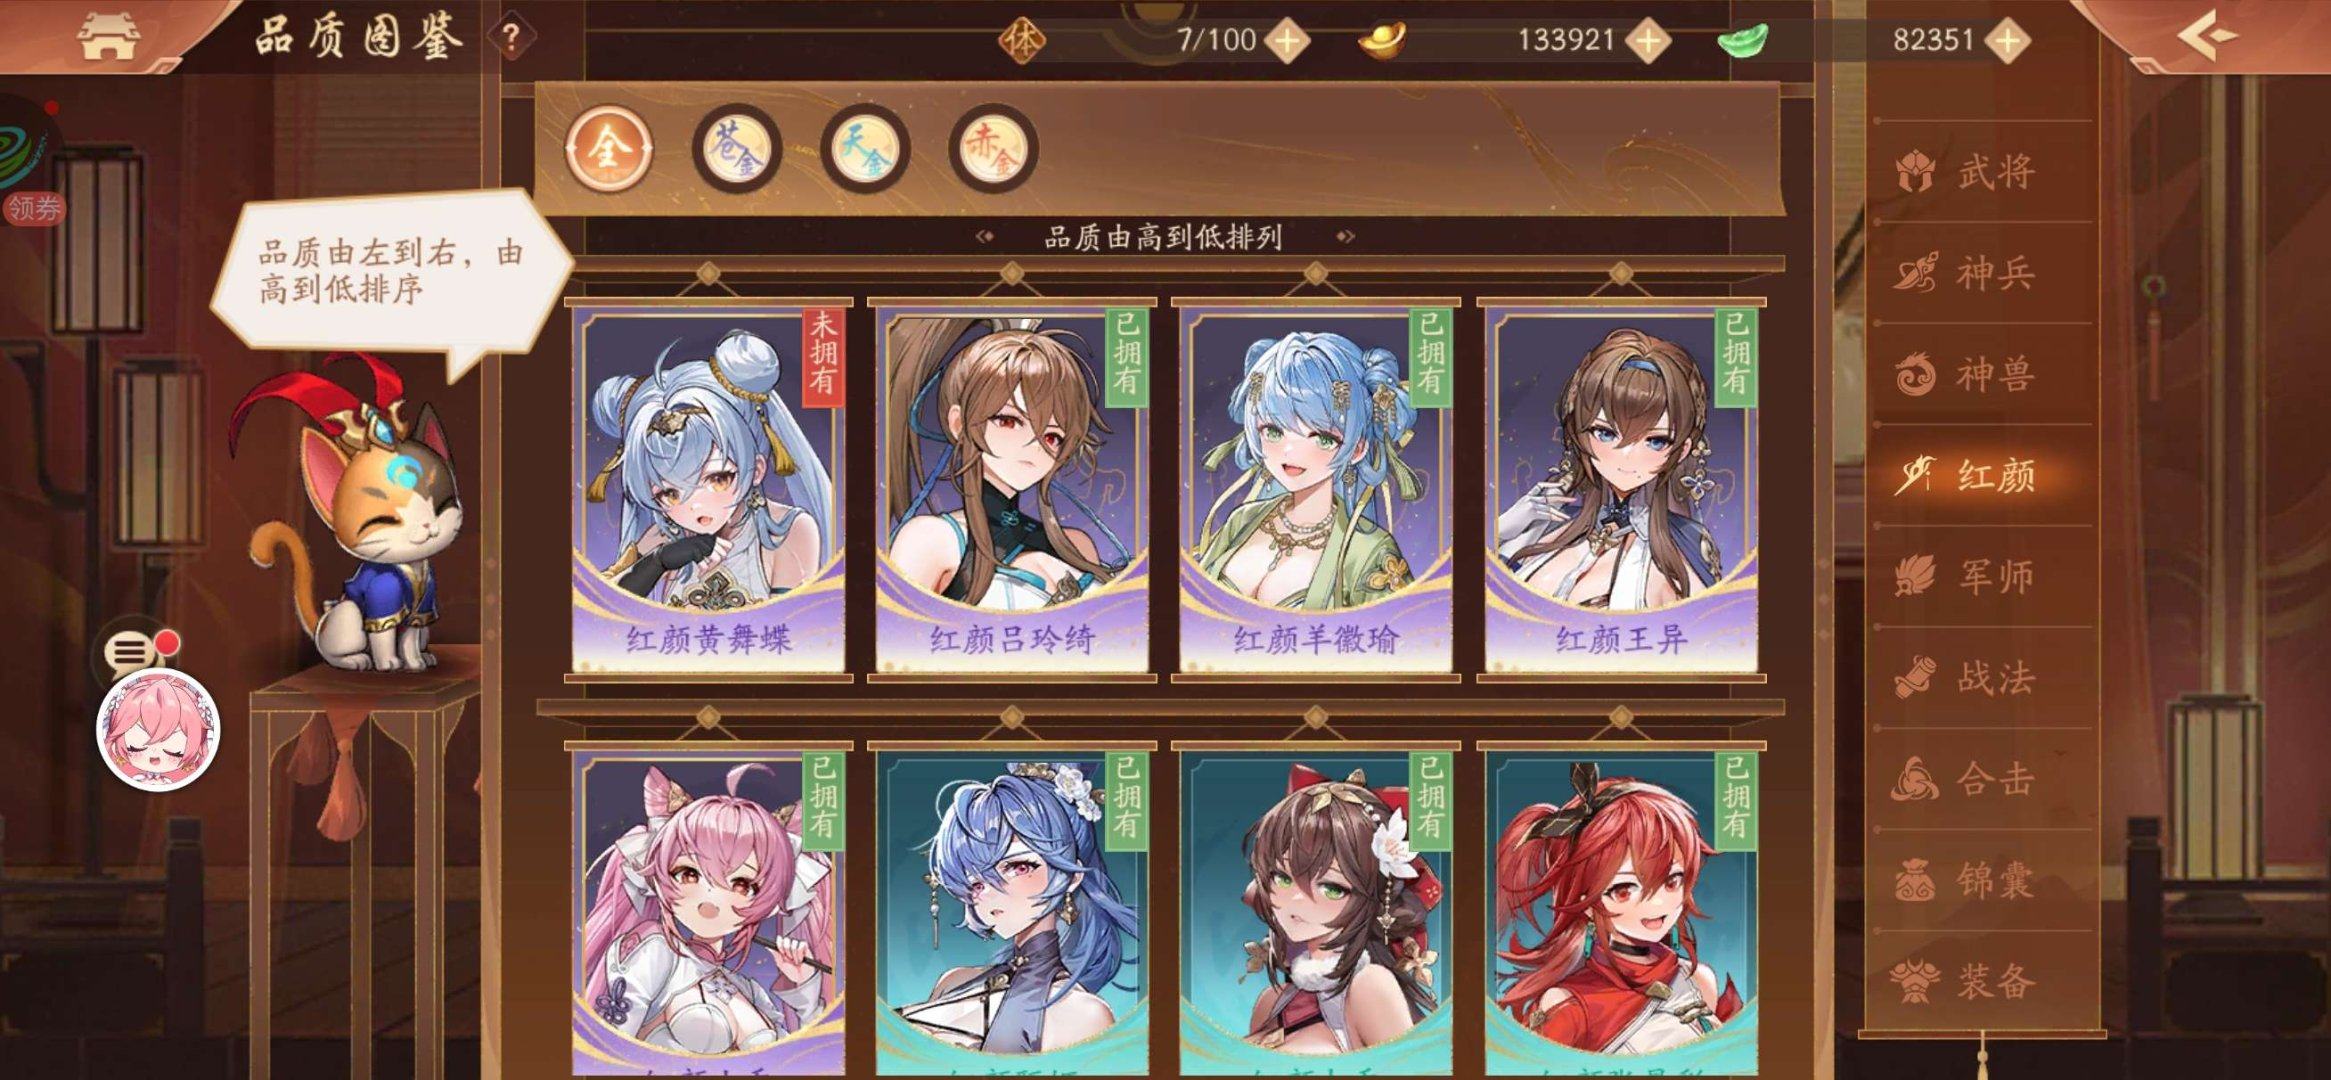Screen dimensions: 2331x1080
Task: Add stamina with the plus beside 7/100
Action: tap(1287, 40)
